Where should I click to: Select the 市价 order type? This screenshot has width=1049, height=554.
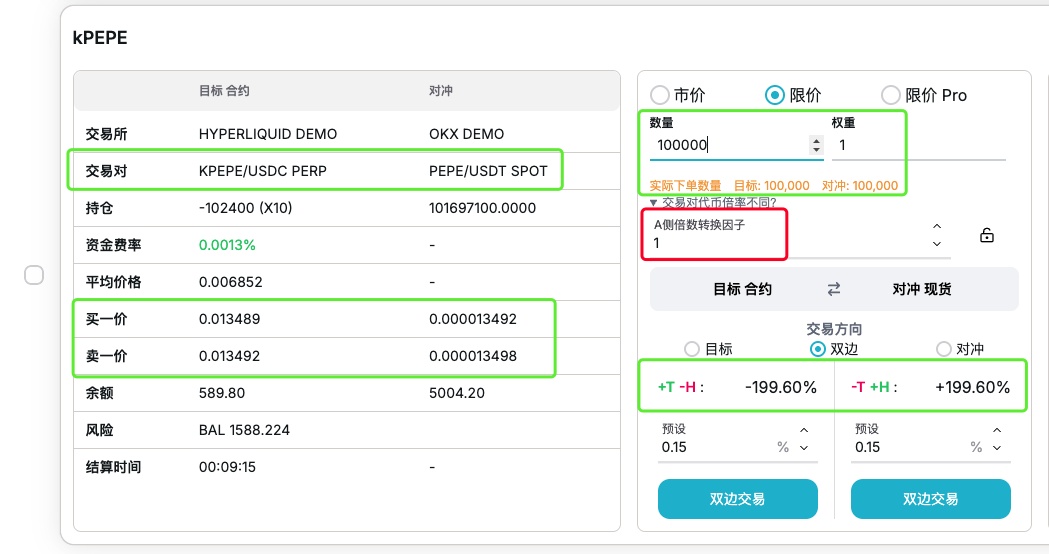(x=660, y=95)
